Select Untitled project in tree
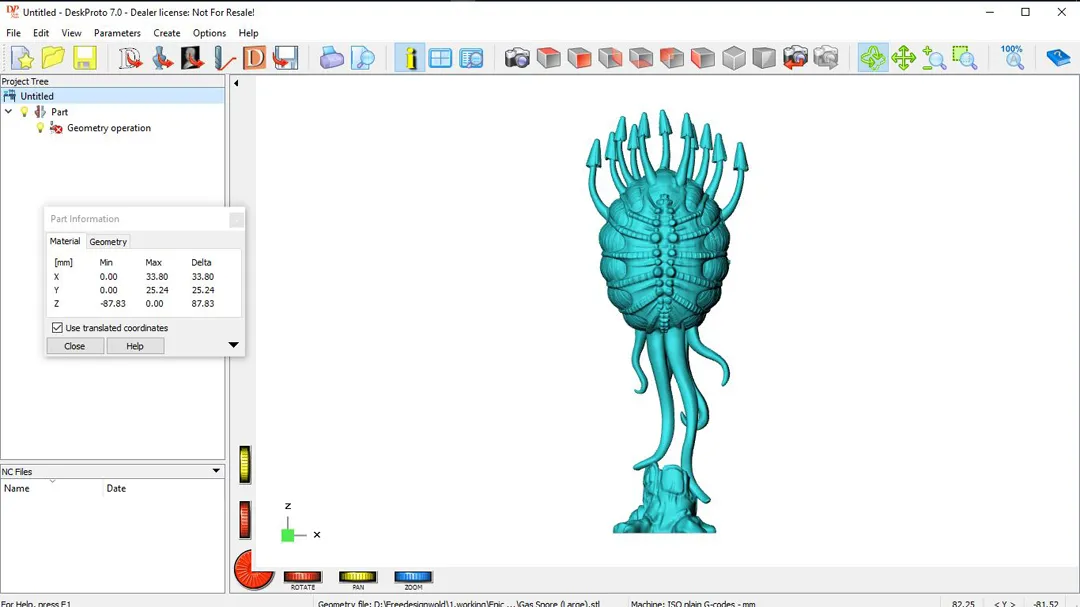Image resolution: width=1080 pixels, height=607 pixels. coord(37,96)
